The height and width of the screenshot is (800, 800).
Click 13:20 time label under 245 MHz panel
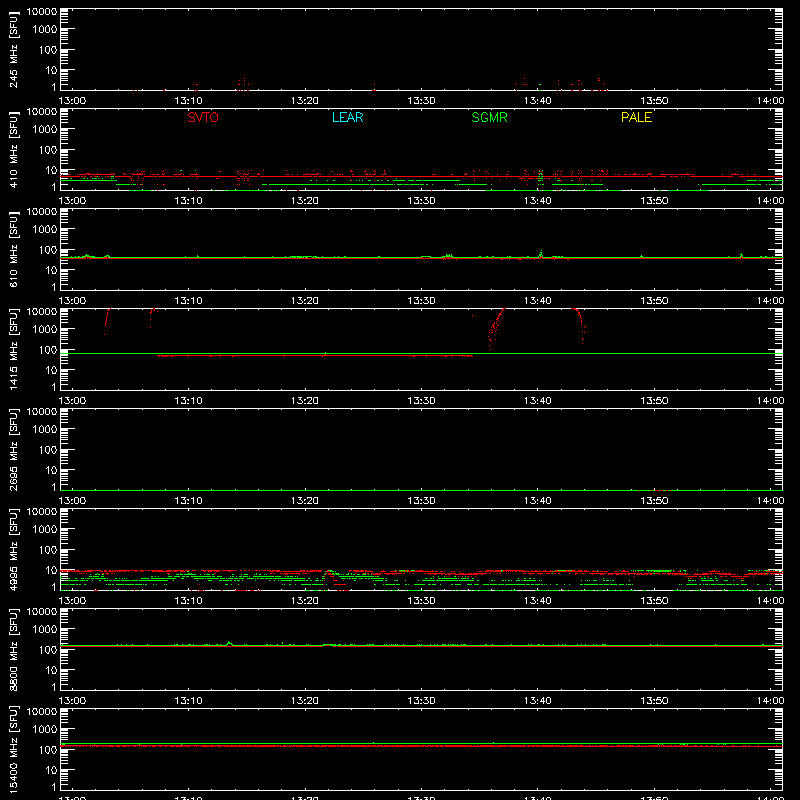305,101
